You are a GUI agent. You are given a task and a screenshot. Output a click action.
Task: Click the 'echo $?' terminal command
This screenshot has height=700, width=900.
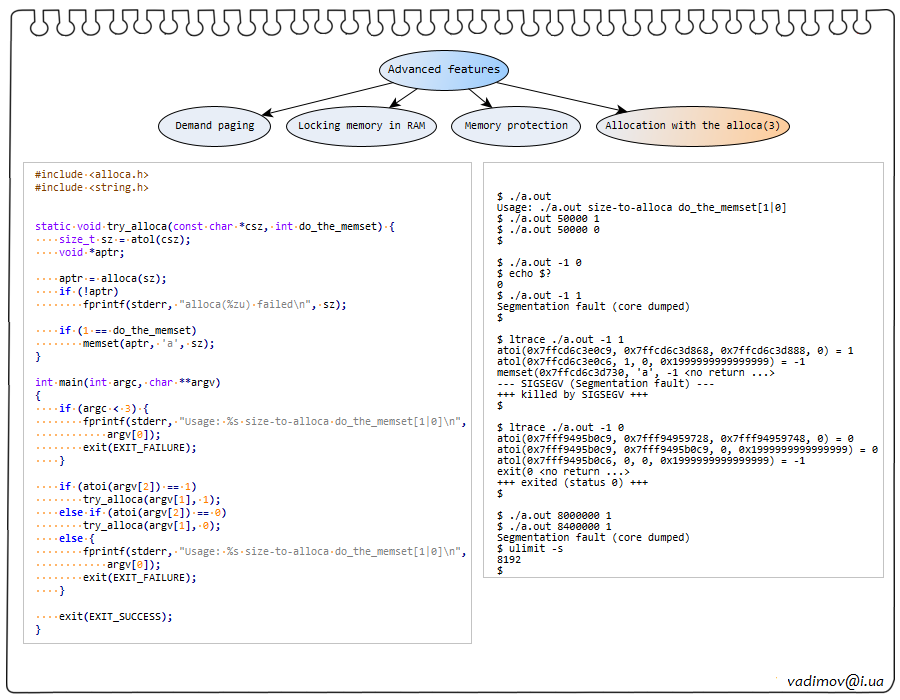(525, 273)
